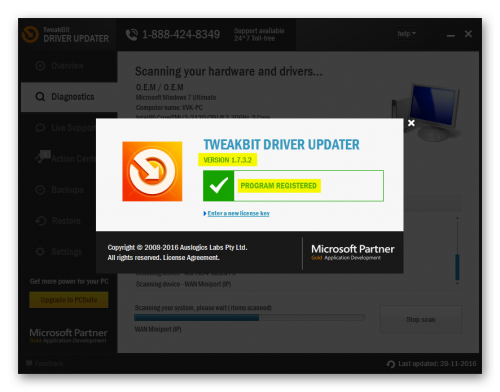
Task: Open Settings gear in sidebar
Action: pos(40,252)
